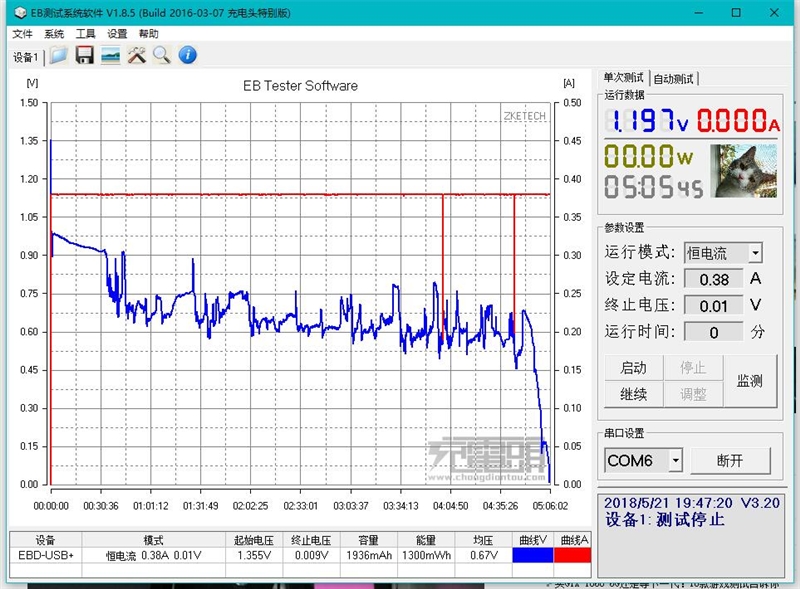Click the red 曲线A color swatch
The width and height of the screenshot is (800, 589).
572,555
